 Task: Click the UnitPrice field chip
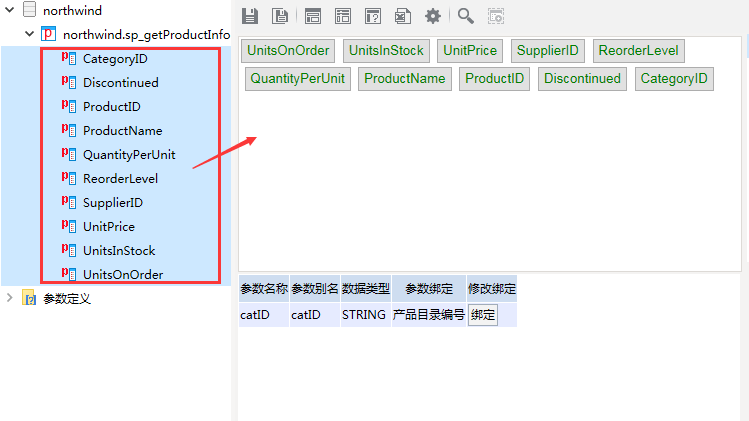[x=470, y=51]
